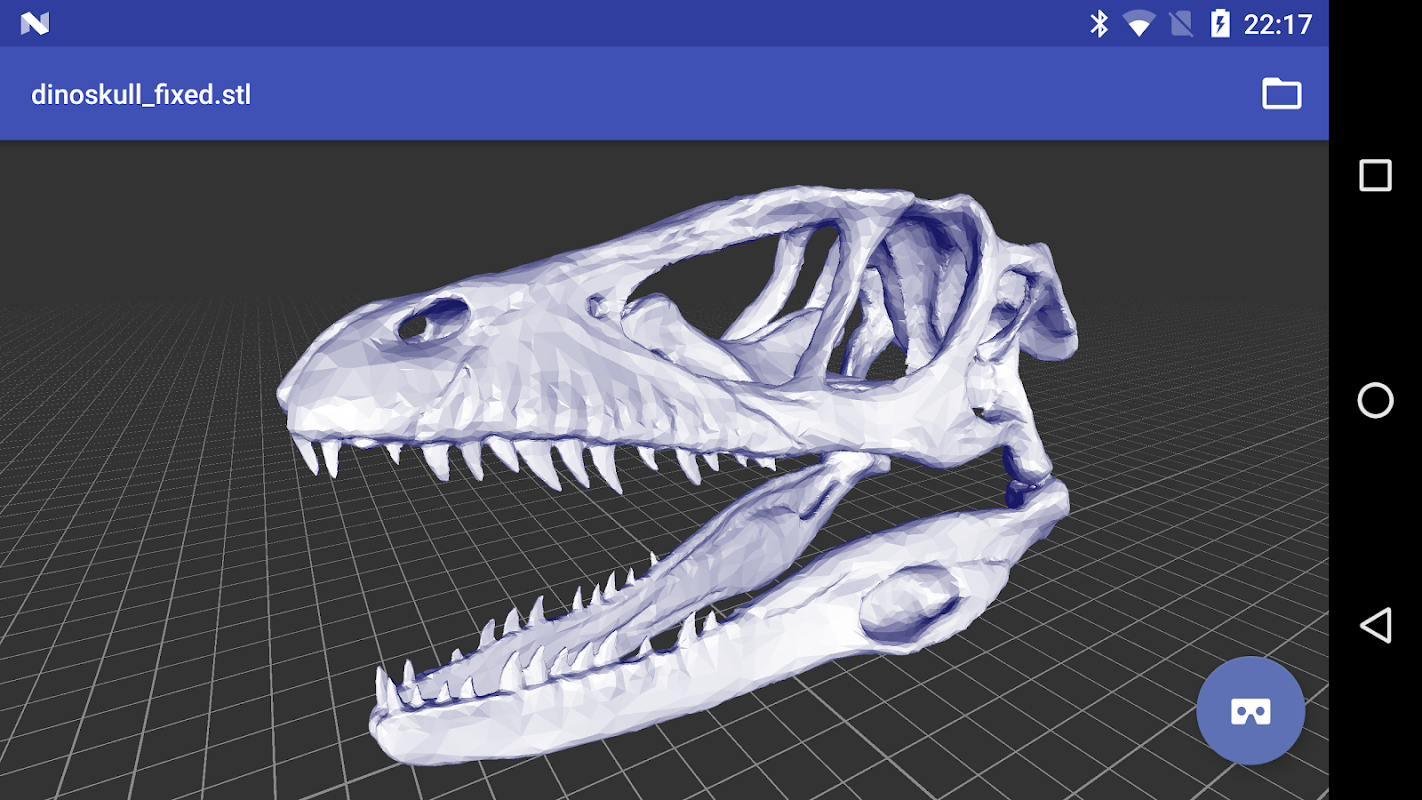Tap the VR cardboard viewer button
The width and height of the screenshot is (1422, 800).
coord(1250,711)
